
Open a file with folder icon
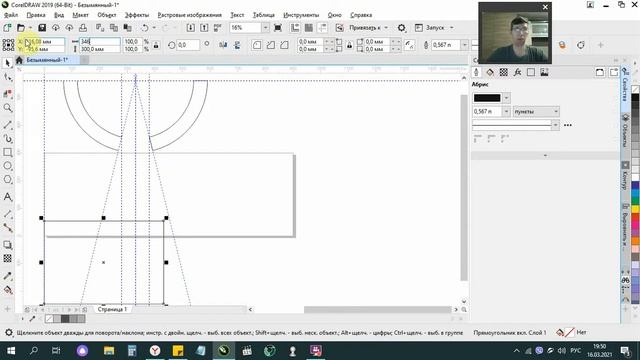tap(21, 28)
